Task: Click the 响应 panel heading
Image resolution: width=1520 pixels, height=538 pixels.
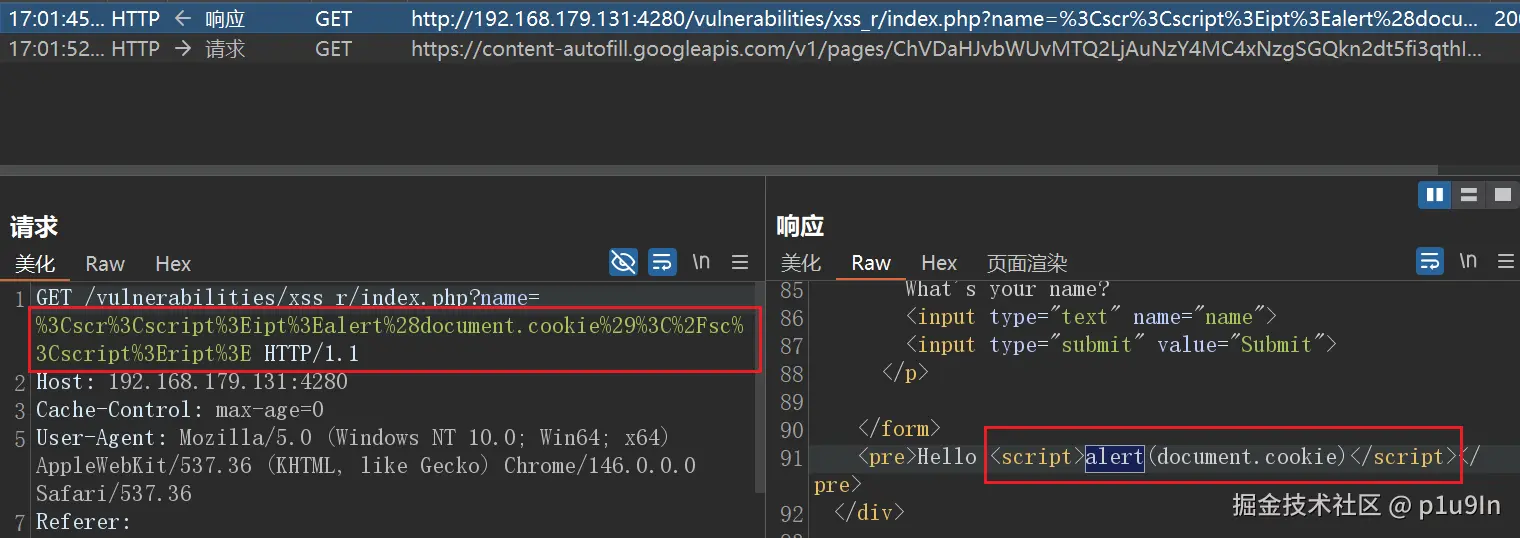Action: pos(800,226)
